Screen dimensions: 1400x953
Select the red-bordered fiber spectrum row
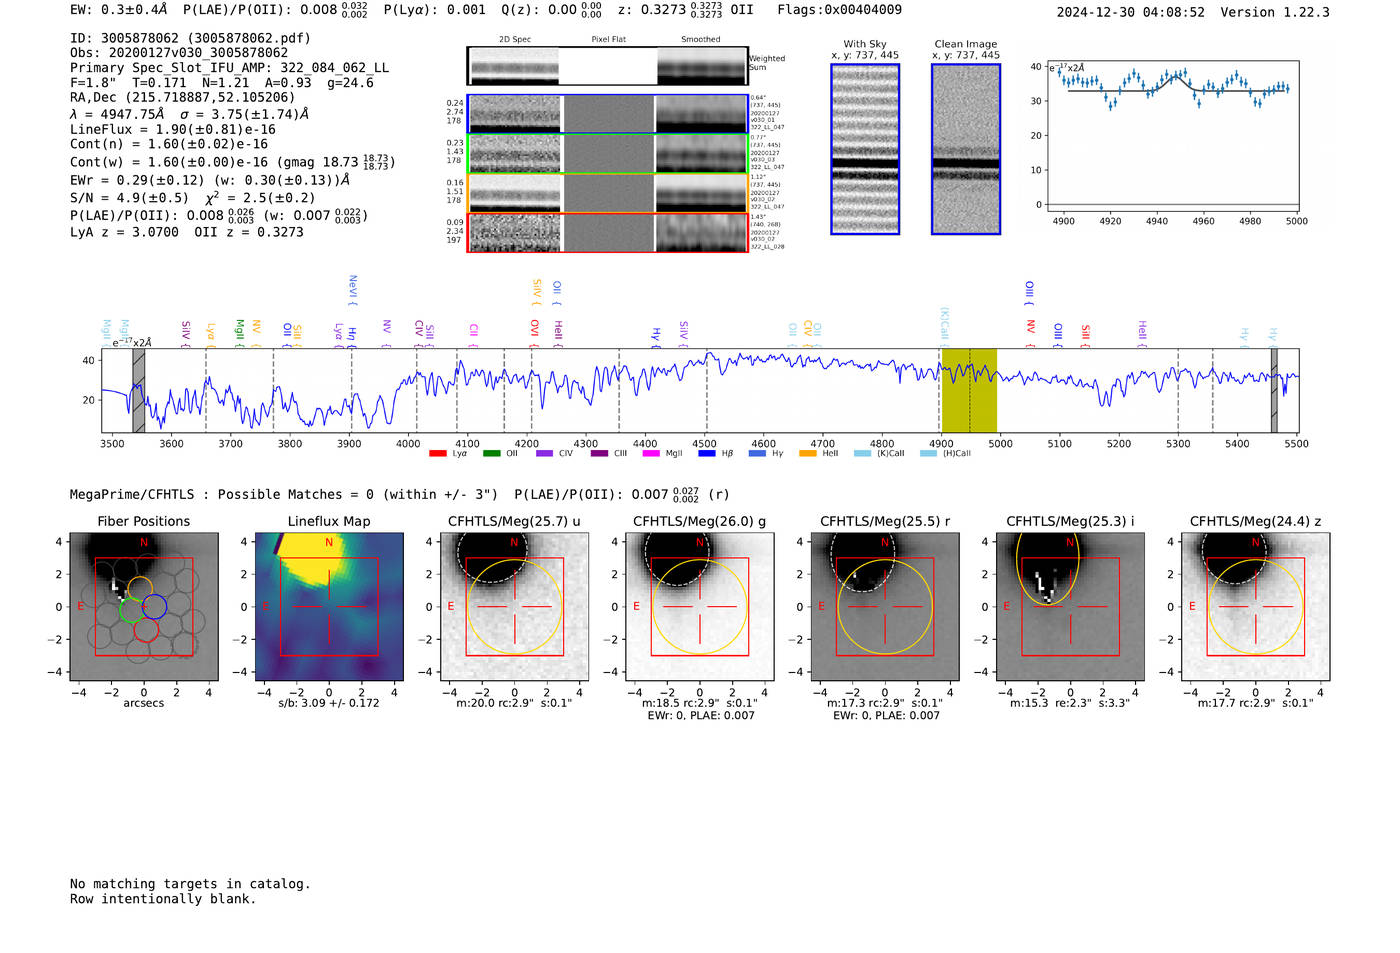tap(608, 232)
